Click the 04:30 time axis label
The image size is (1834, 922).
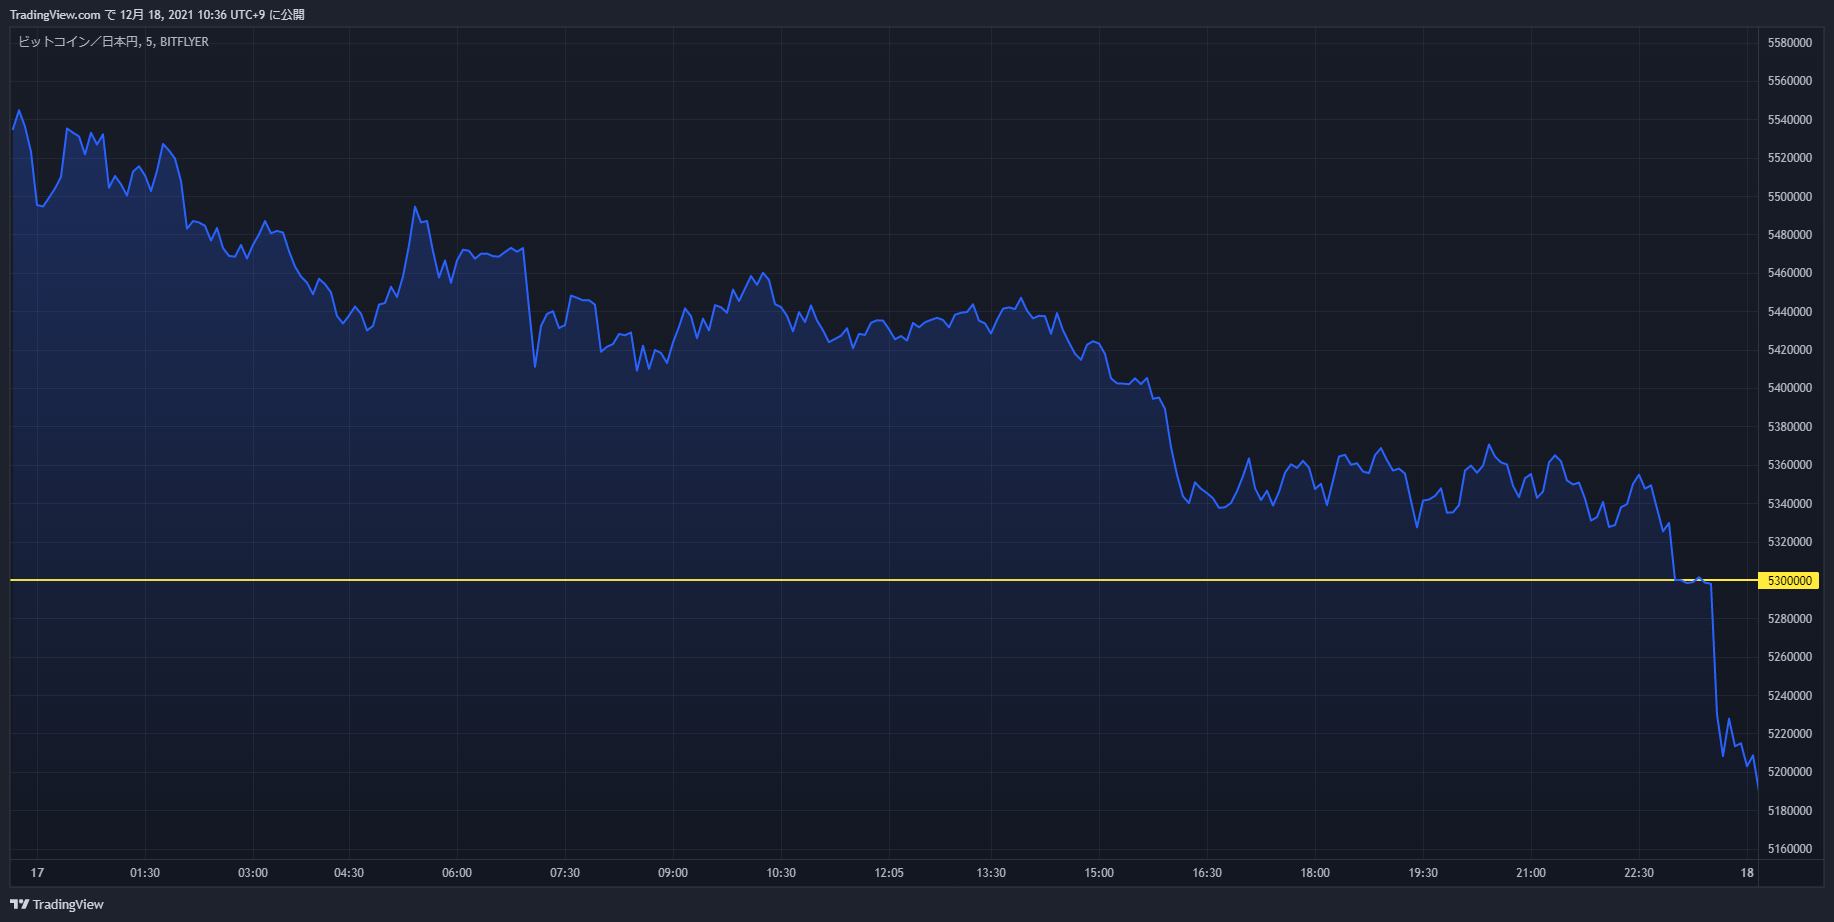[x=349, y=873]
